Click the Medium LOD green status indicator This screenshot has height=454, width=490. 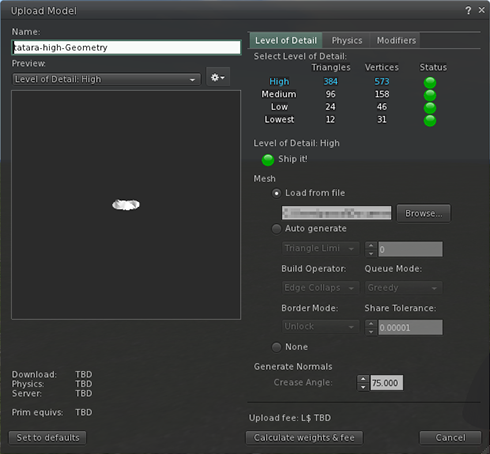pyautogui.click(x=430, y=95)
